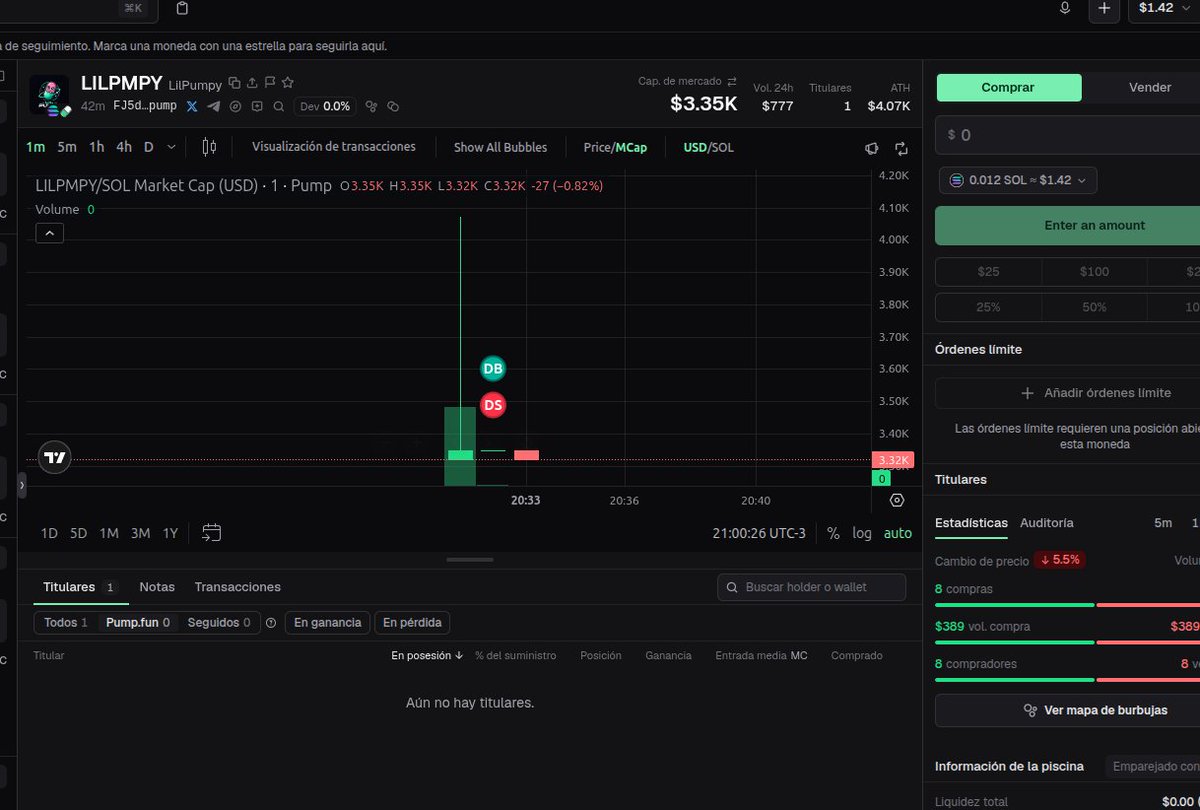
Task: Toggle USD/SOL currency
Action: coord(708,147)
